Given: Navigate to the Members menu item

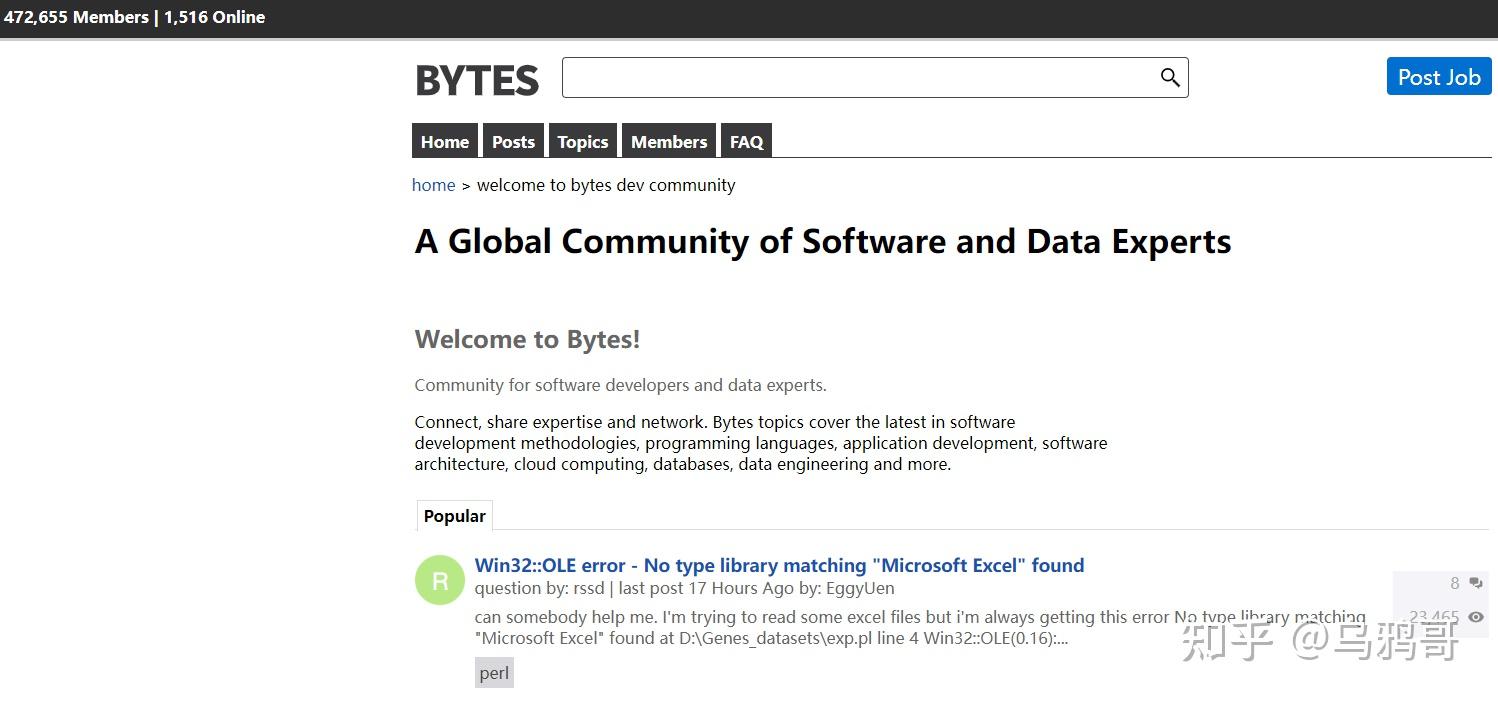Looking at the screenshot, I should pos(669,142).
